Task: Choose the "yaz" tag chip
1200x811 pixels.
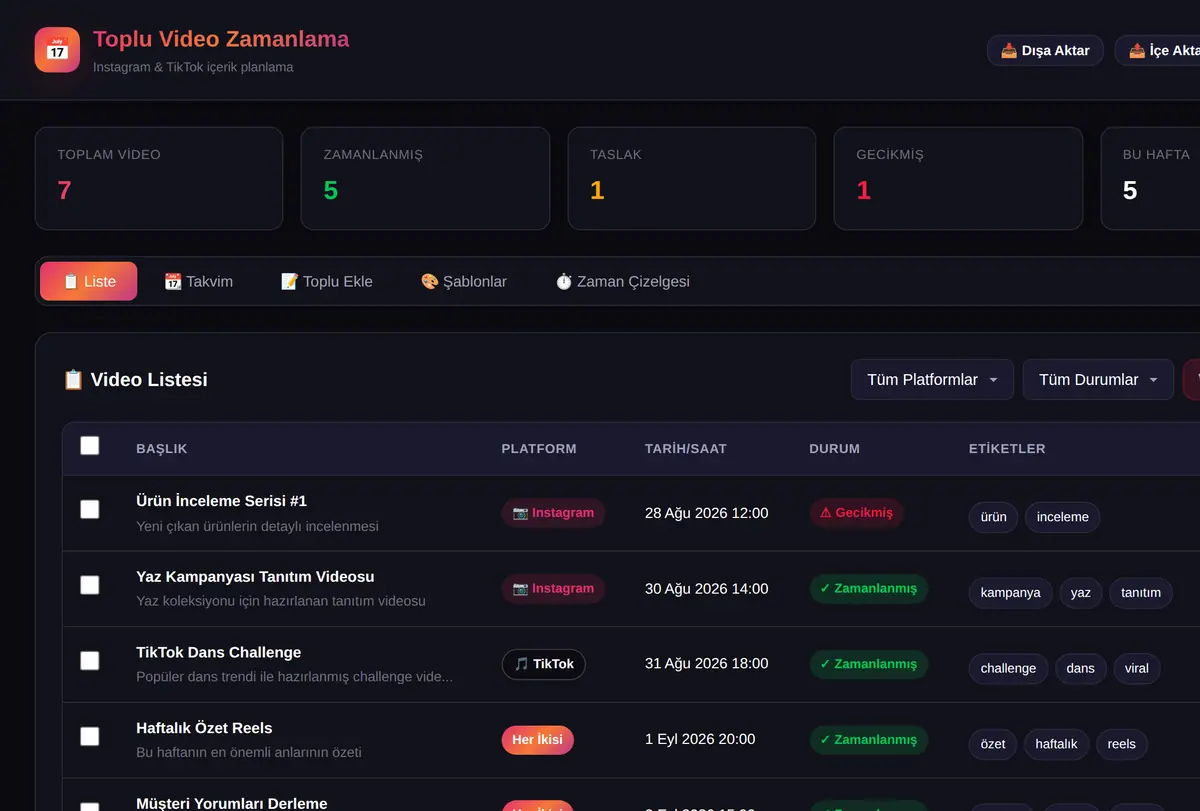Action: pos(1080,593)
